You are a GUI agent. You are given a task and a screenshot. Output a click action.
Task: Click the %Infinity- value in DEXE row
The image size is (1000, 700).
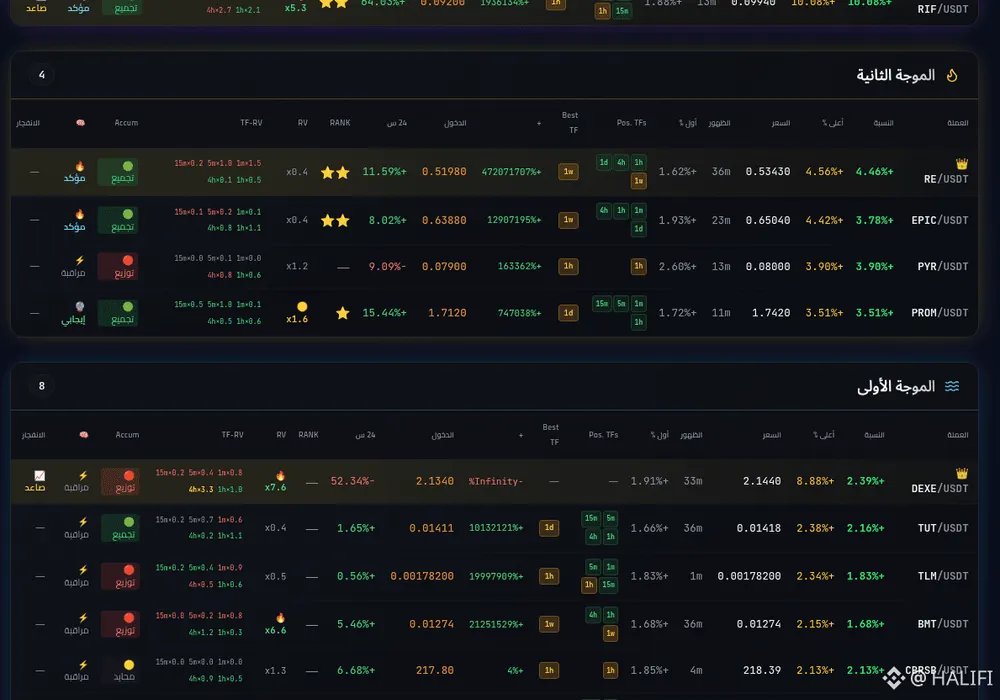496,481
